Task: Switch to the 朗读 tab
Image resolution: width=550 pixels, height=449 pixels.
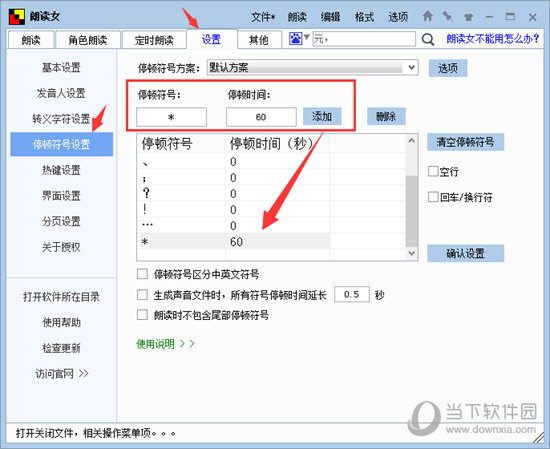Action: [31, 40]
